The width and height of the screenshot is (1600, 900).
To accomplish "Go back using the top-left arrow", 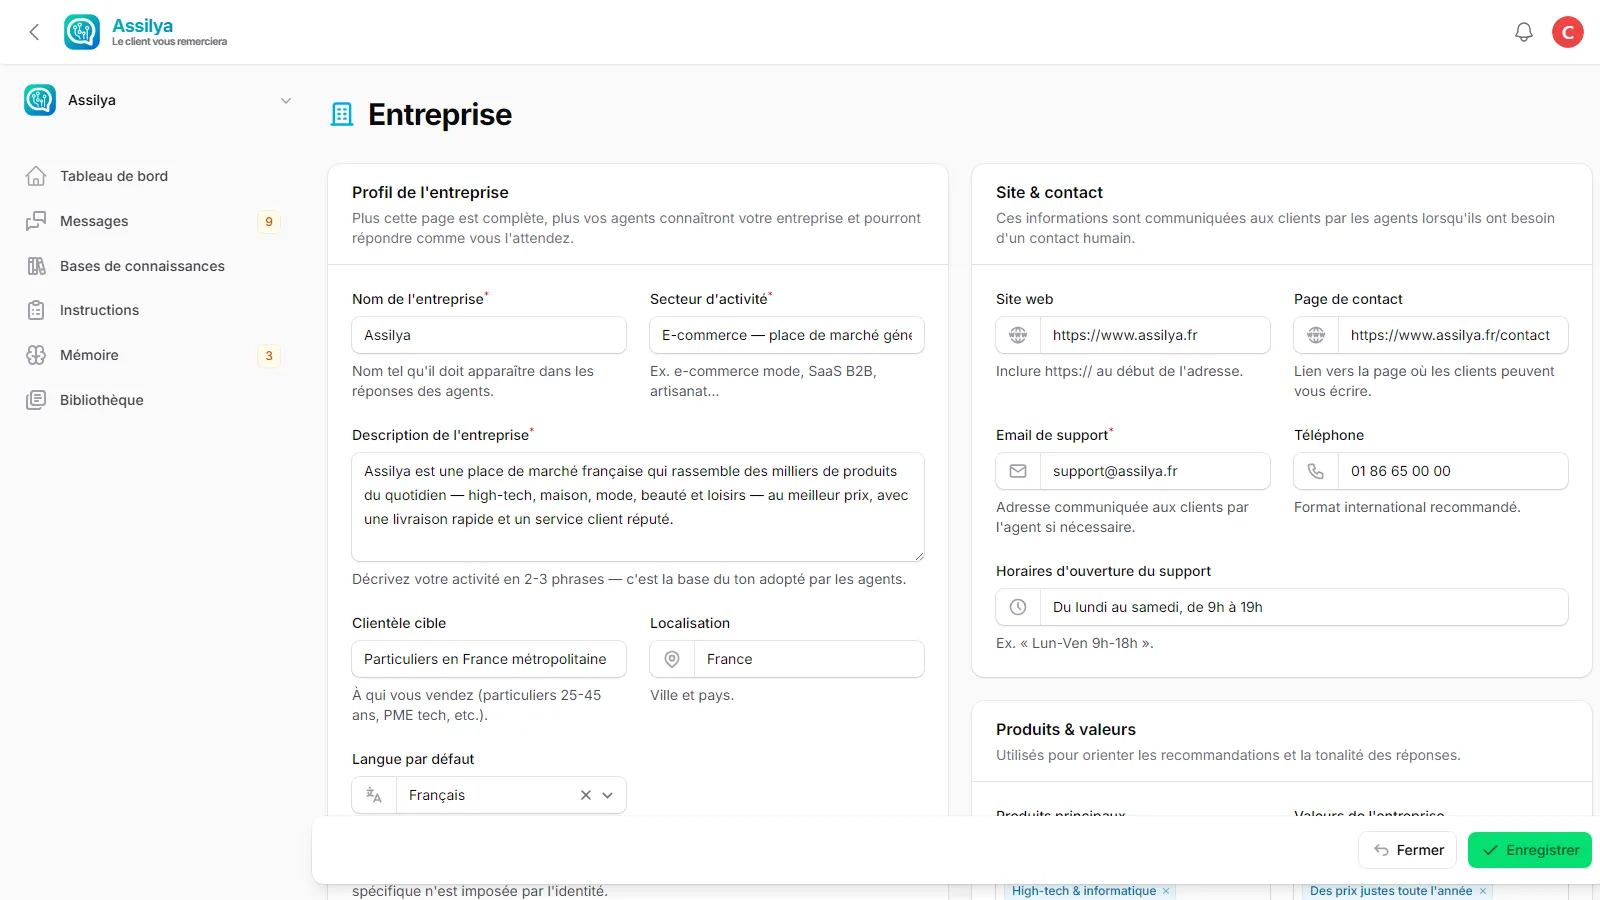I will [34, 32].
